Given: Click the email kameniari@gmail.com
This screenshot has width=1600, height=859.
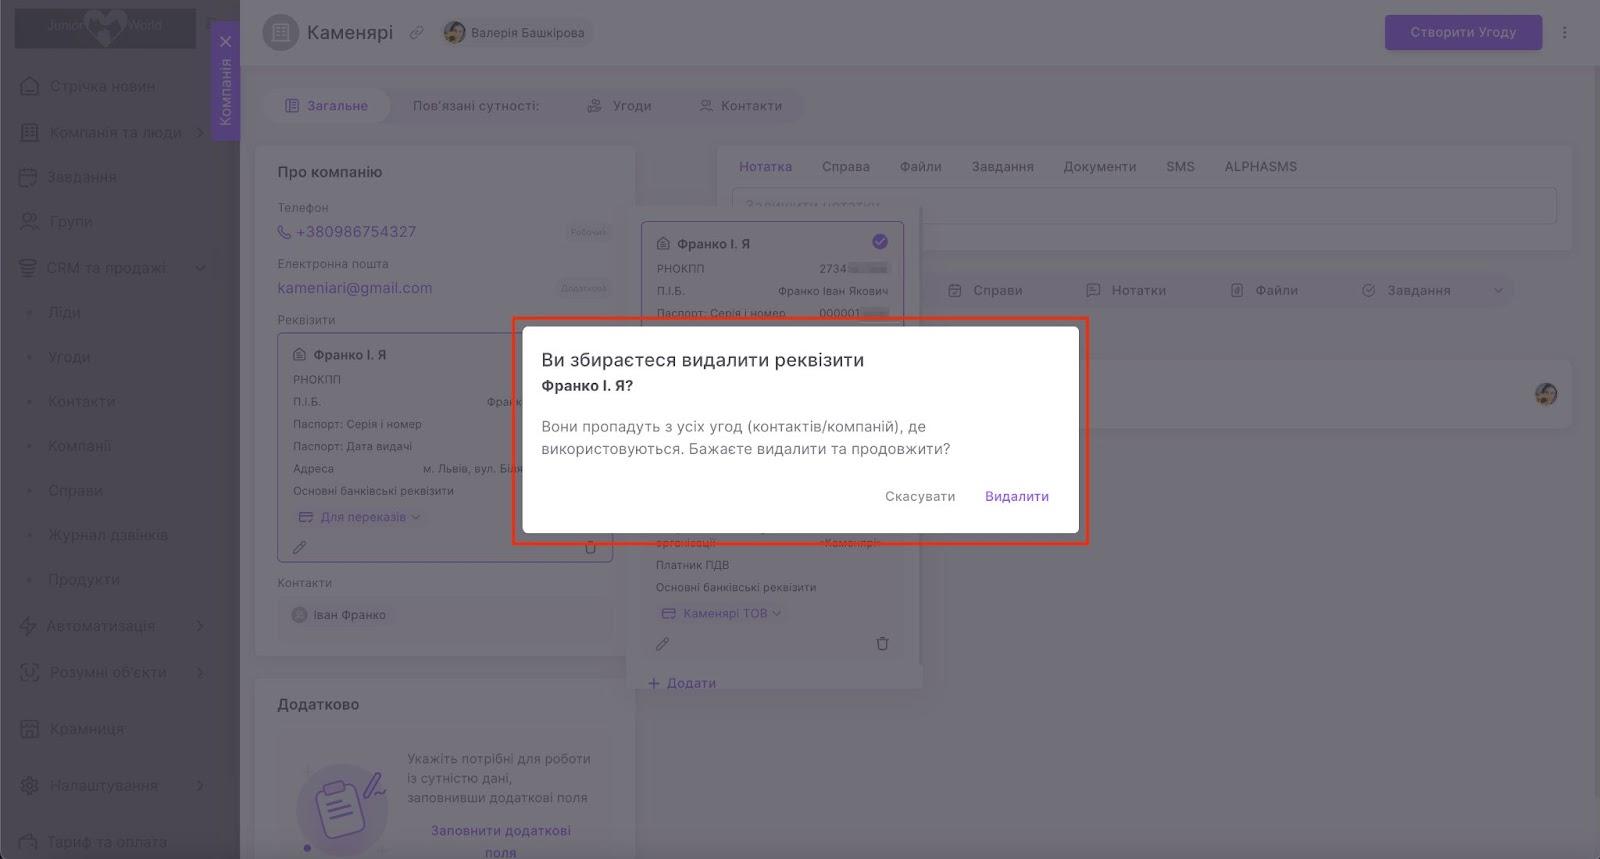Looking at the screenshot, I should coord(355,288).
